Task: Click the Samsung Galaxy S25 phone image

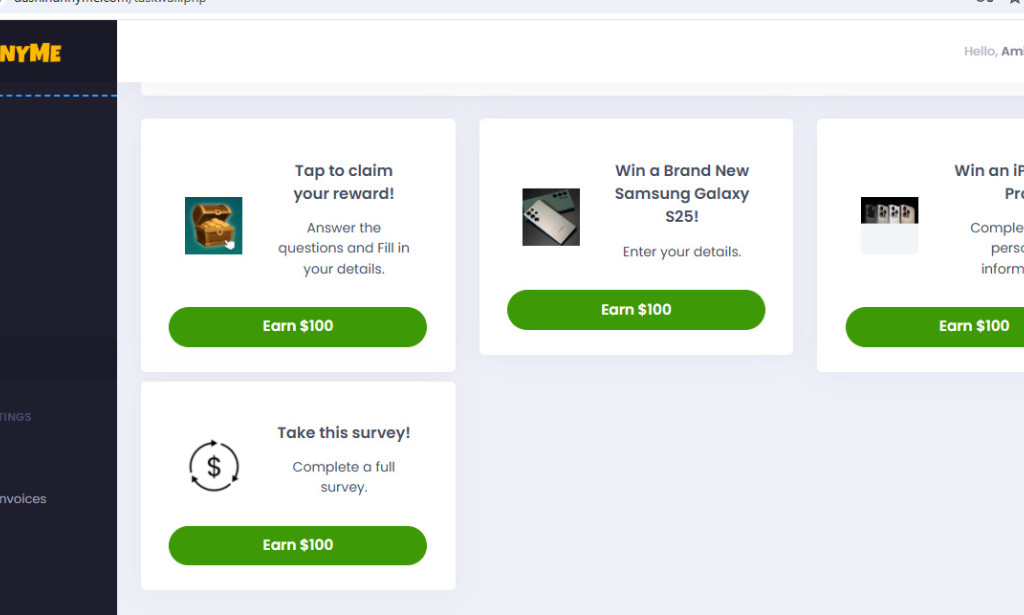Action: tap(550, 216)
